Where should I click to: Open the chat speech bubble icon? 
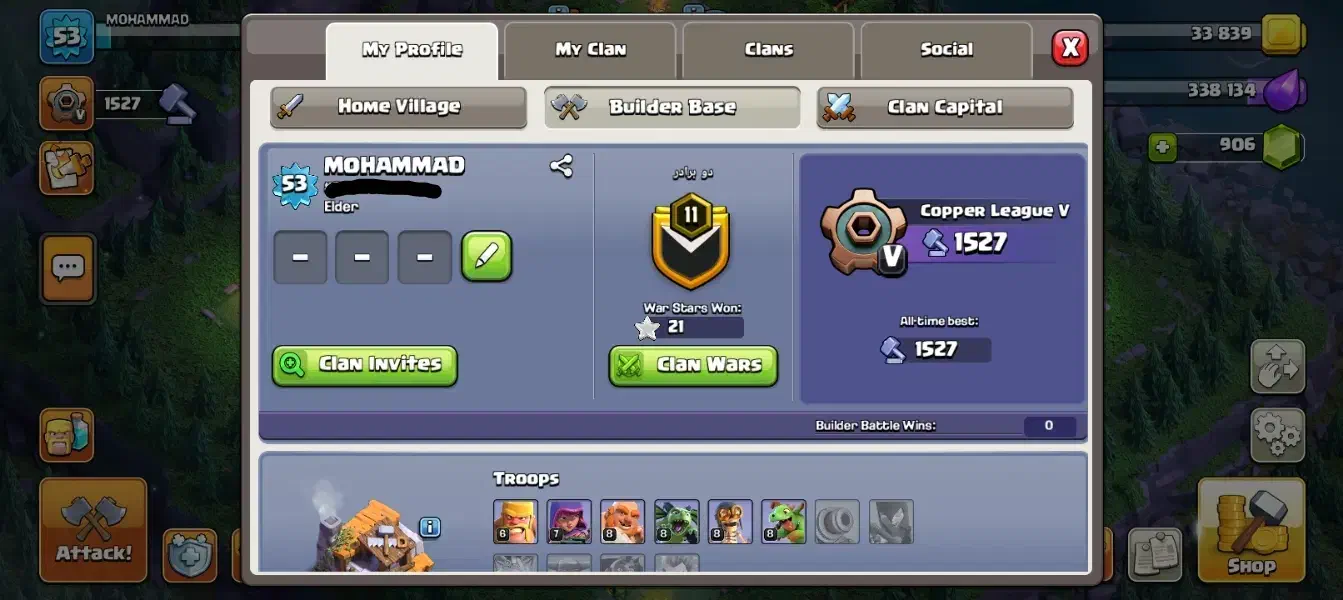click(68, 268)
